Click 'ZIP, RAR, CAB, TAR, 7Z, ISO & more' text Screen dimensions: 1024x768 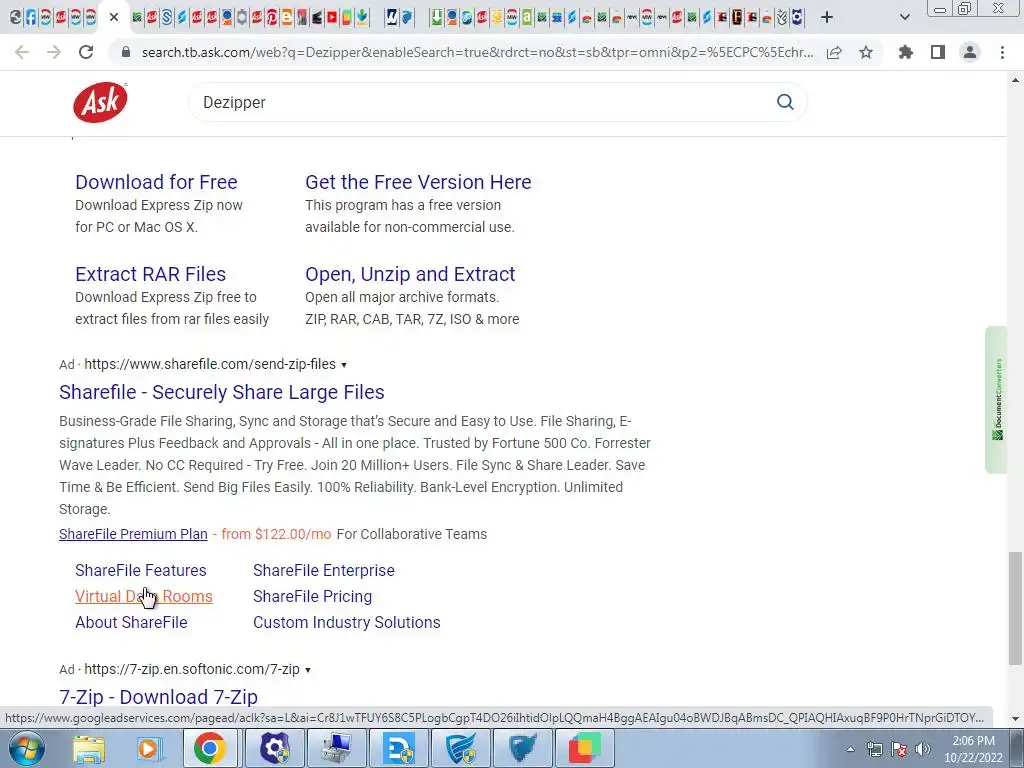pyautogui.click(x=412, y=319)
